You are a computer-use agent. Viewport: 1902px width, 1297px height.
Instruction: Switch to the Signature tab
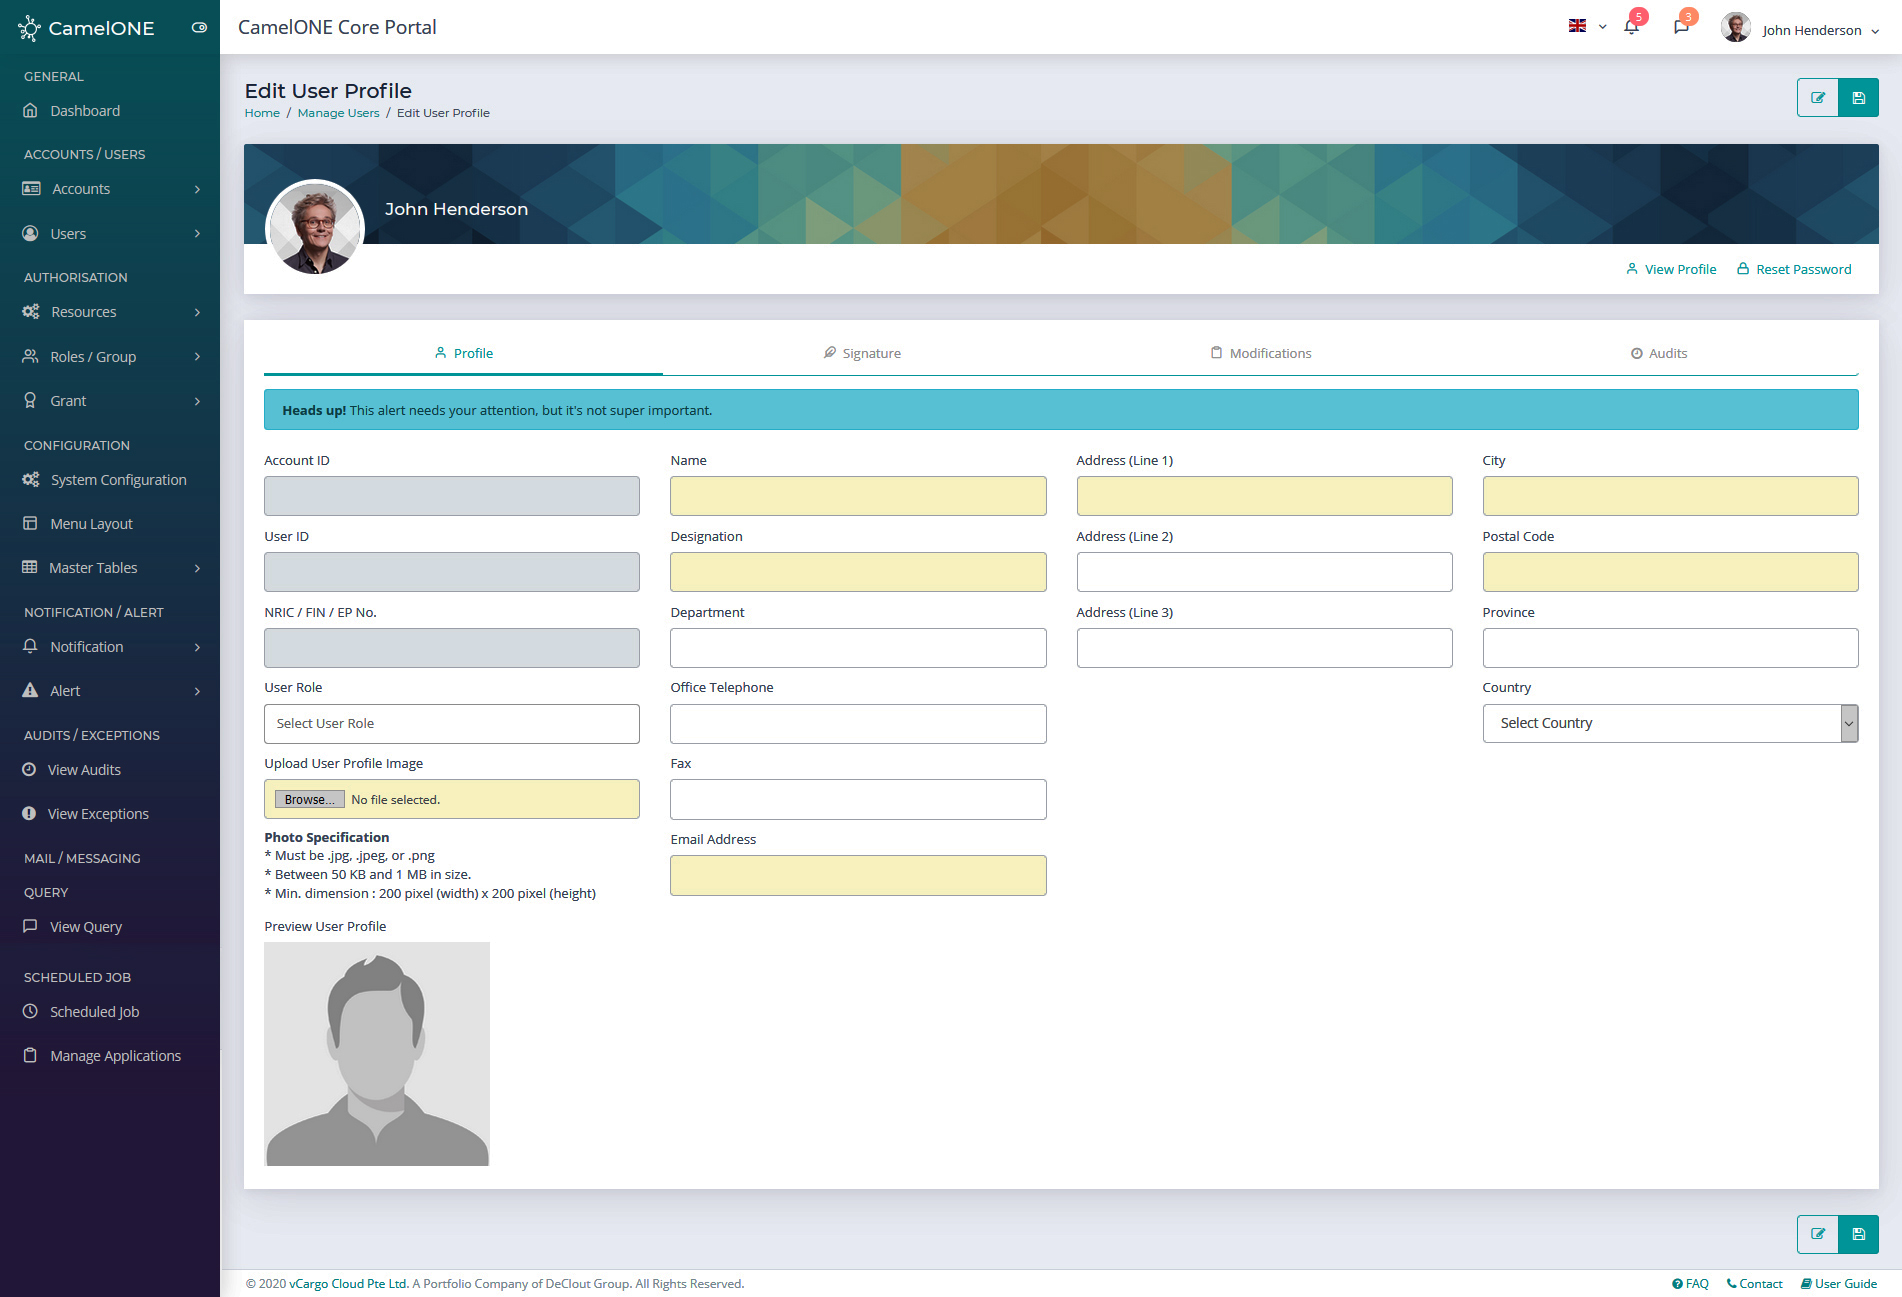tap(862, 353)
